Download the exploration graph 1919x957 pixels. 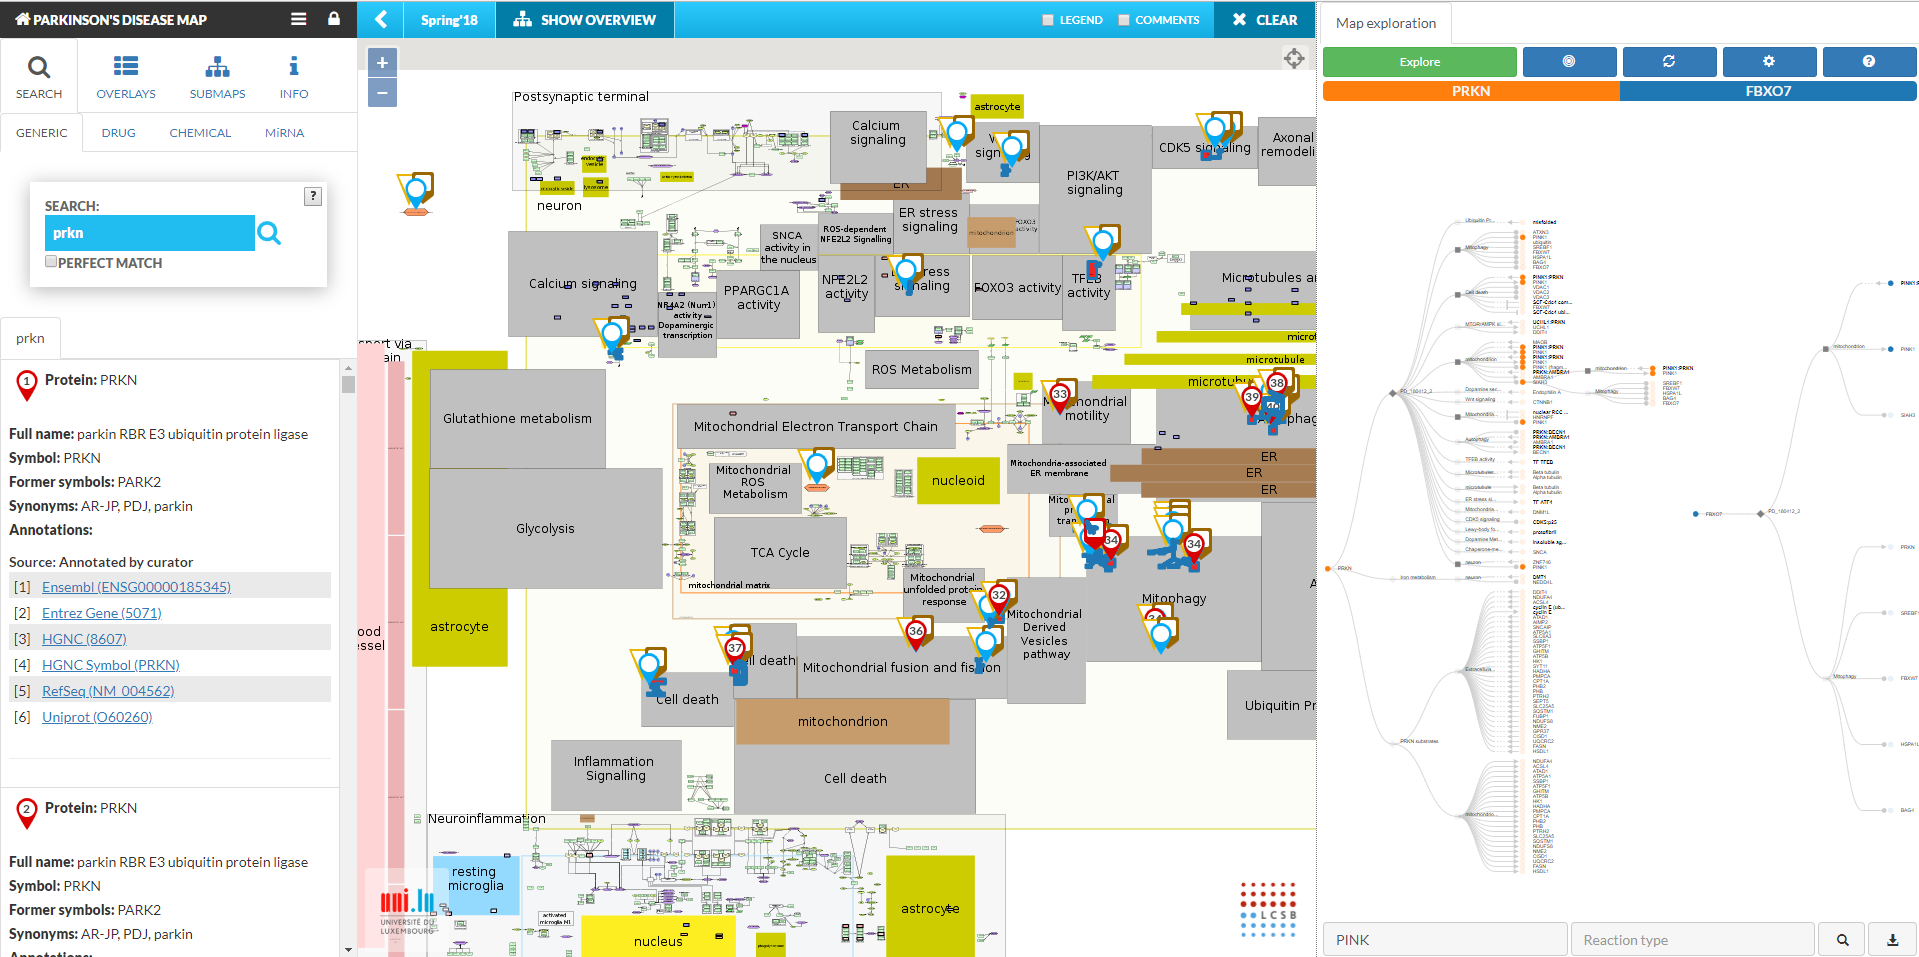point(1892,940)
